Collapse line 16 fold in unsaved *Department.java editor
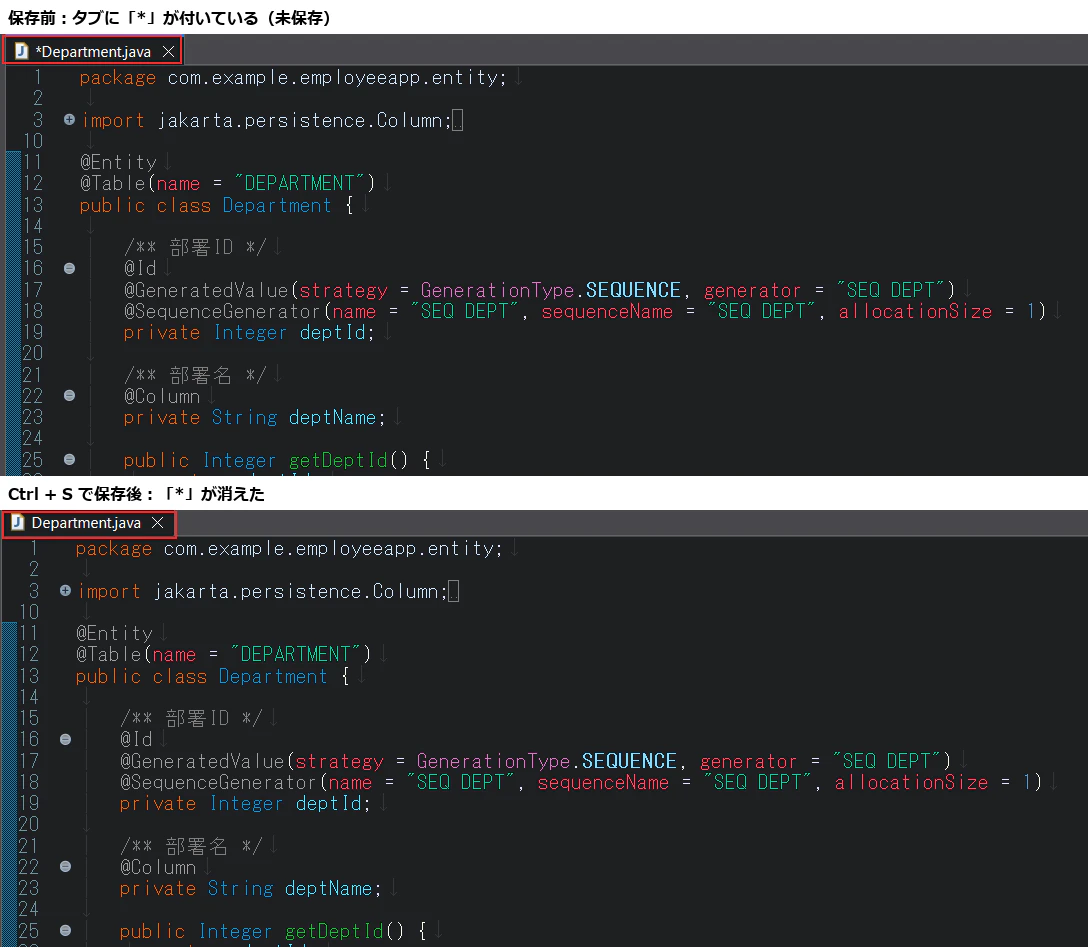The image size is (1088, 947). (x=69, y=268)
